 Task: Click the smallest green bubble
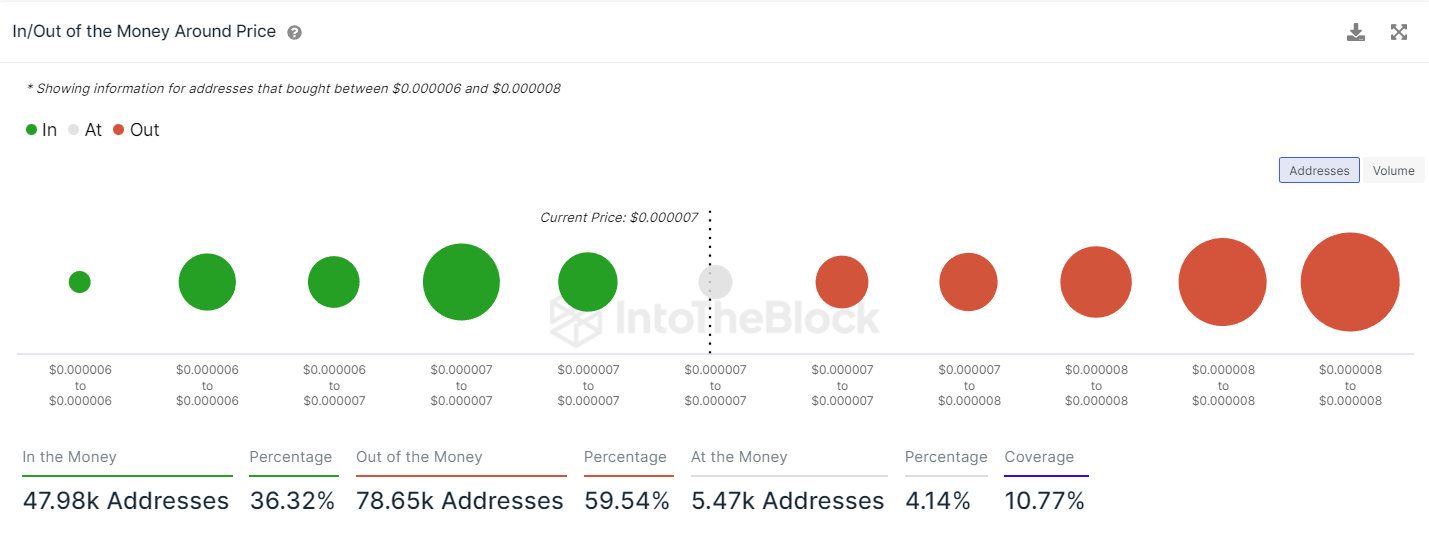pos(80,282)
